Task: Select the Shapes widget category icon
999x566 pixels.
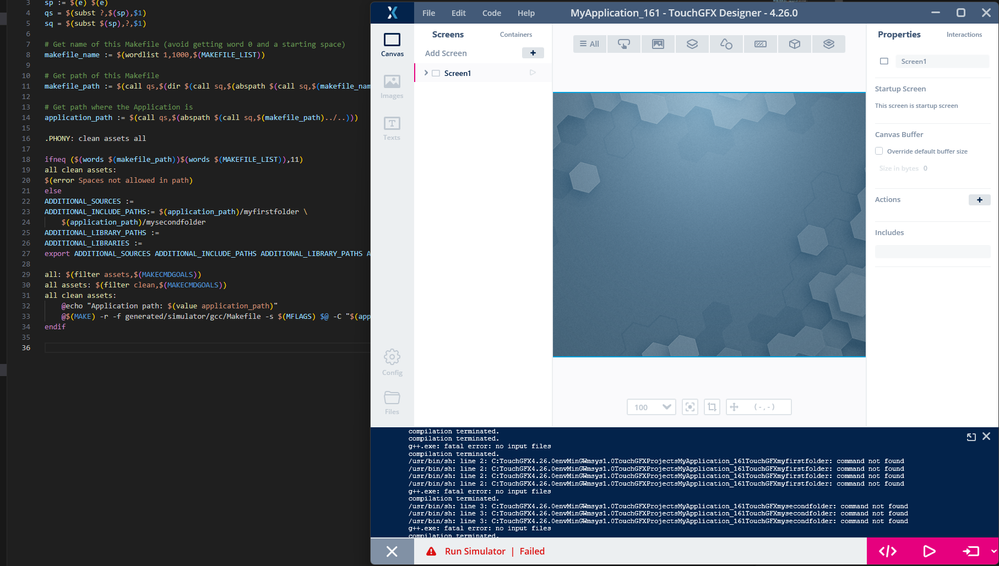Action: tap(726, 44)
